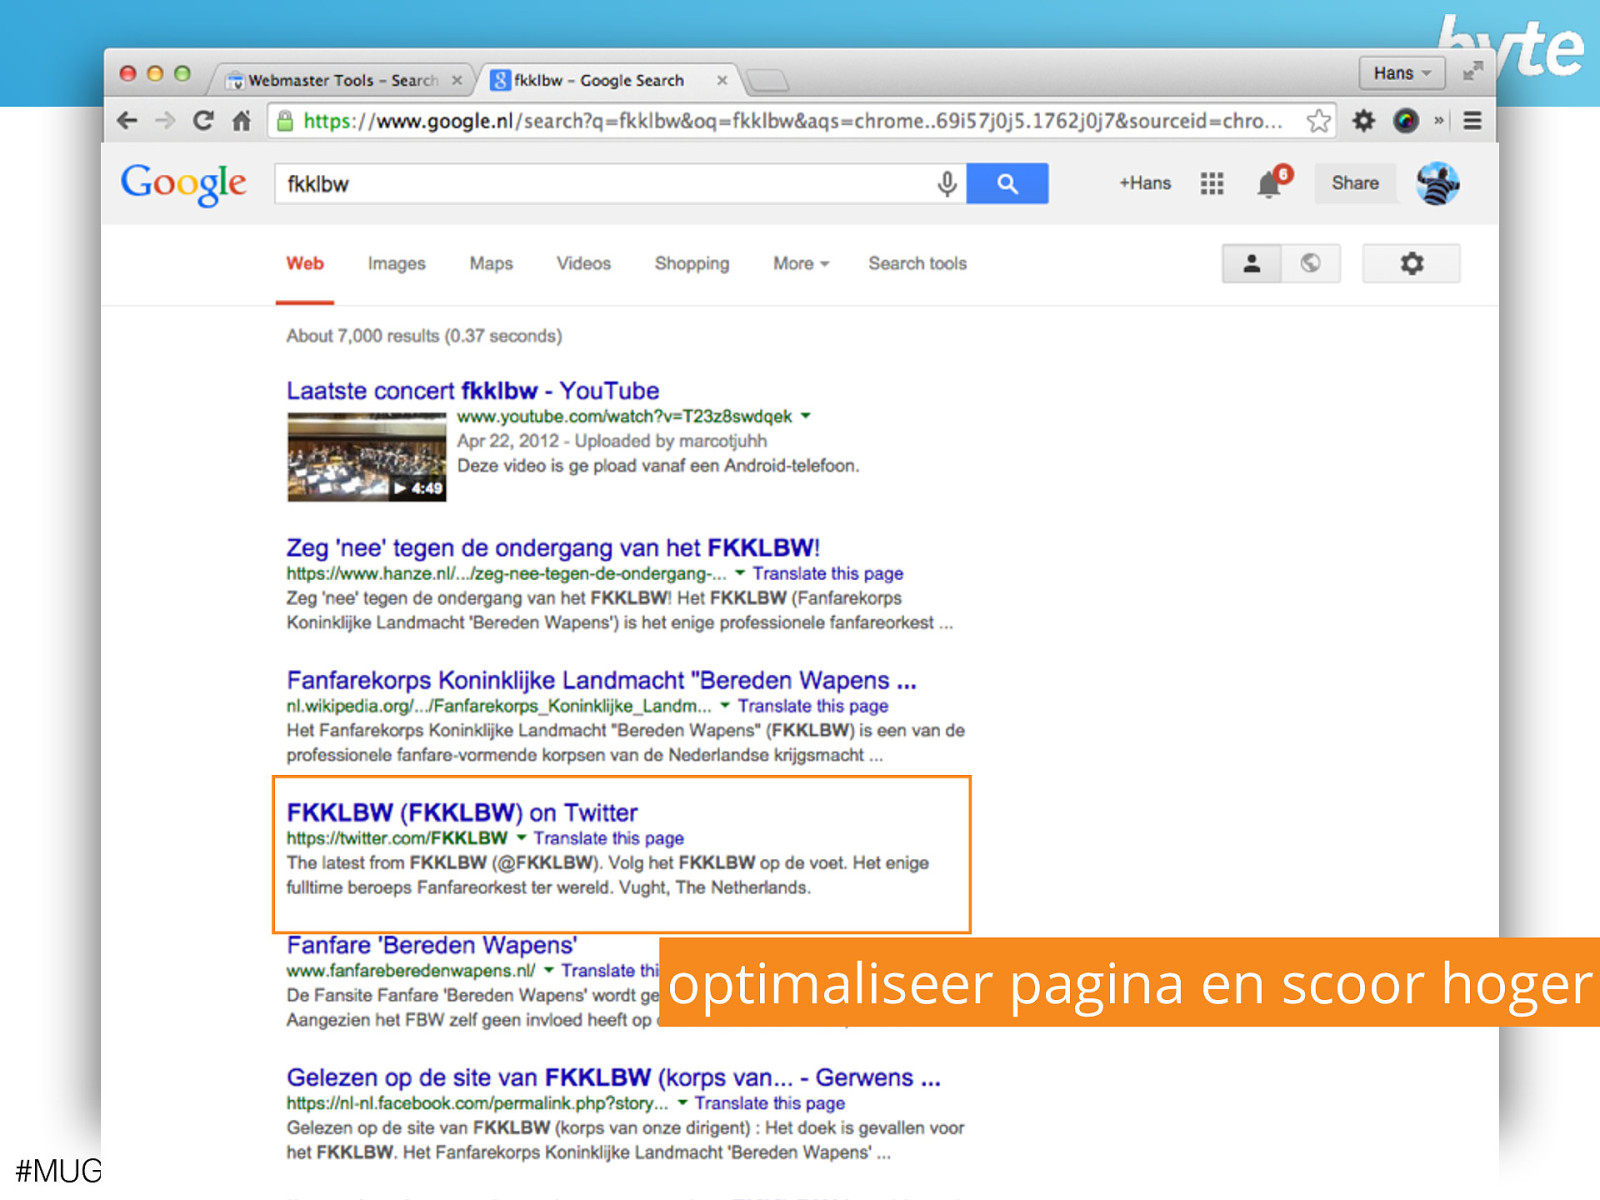Select the Web results tab
Viewport: 1600px width, 1200px height.
click(x=305, y=264)
